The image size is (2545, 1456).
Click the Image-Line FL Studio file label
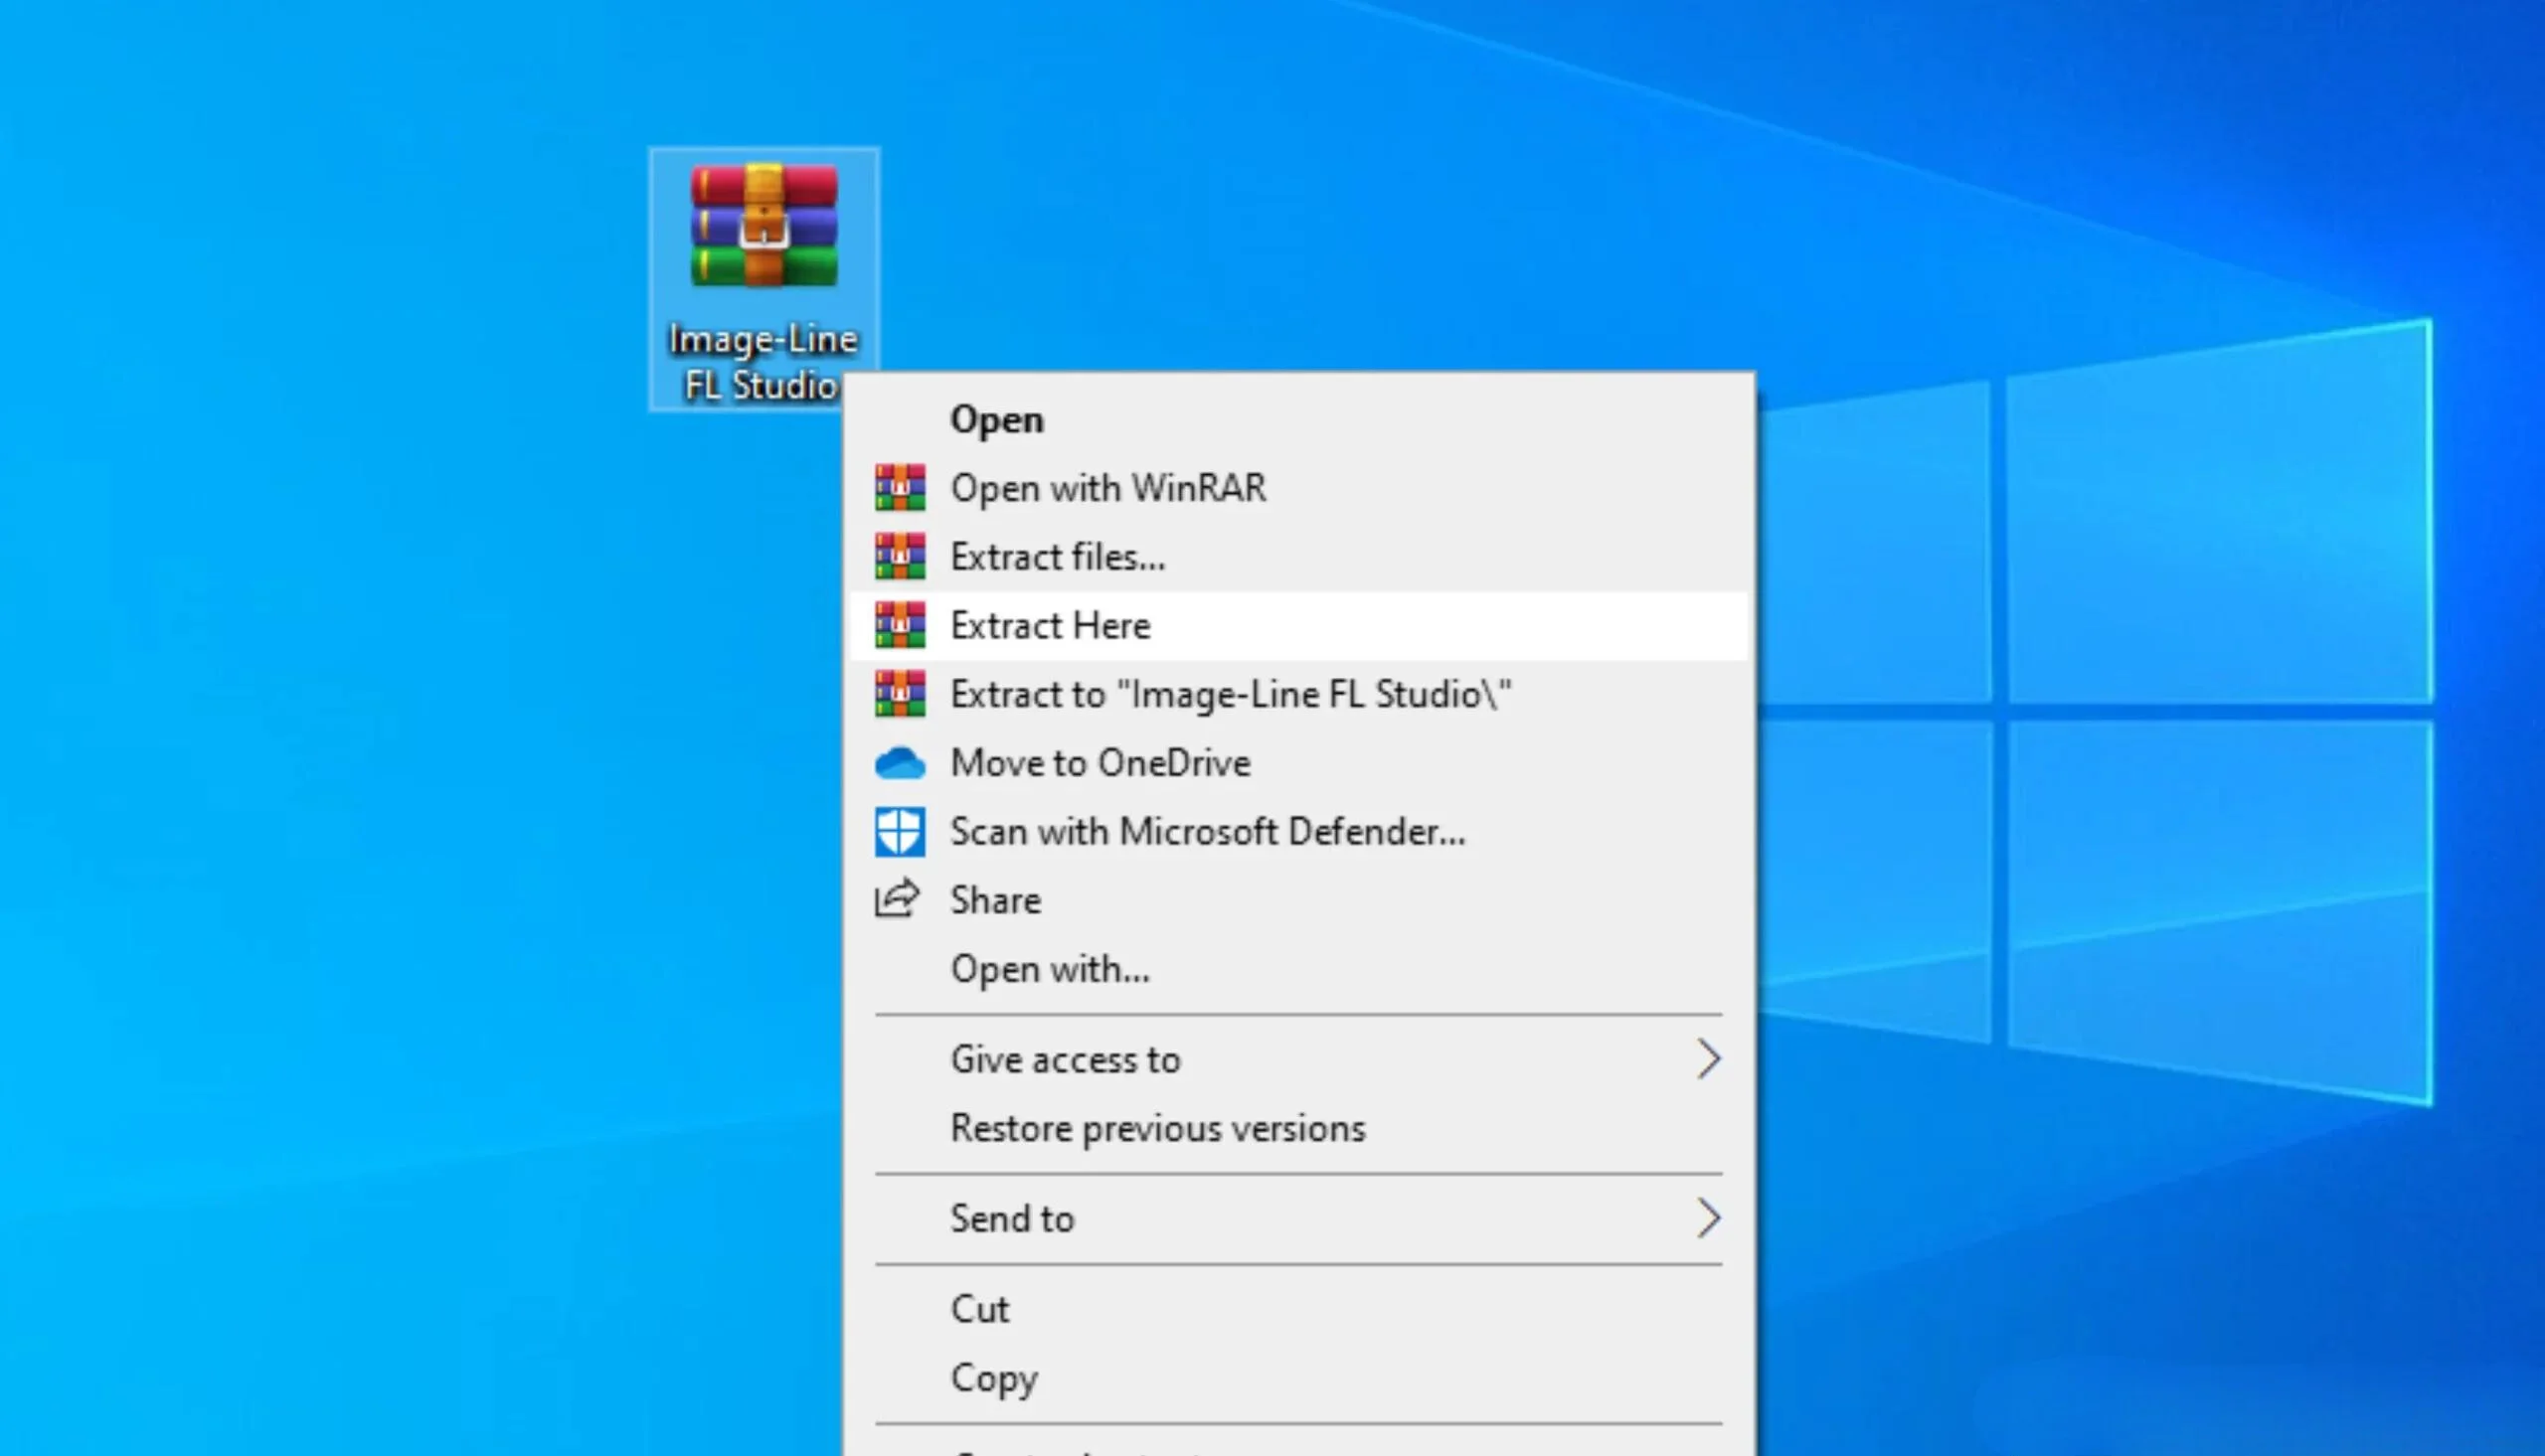pos(762,362)
